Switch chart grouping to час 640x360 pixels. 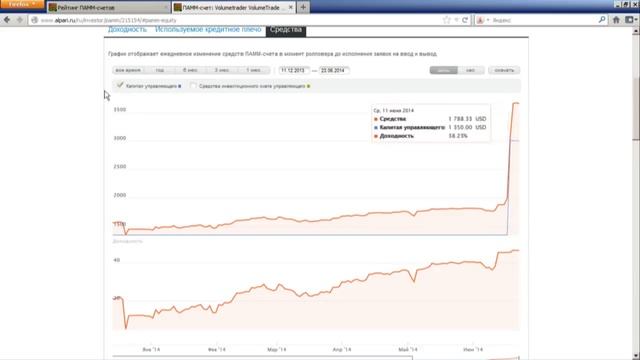(471, 70)
